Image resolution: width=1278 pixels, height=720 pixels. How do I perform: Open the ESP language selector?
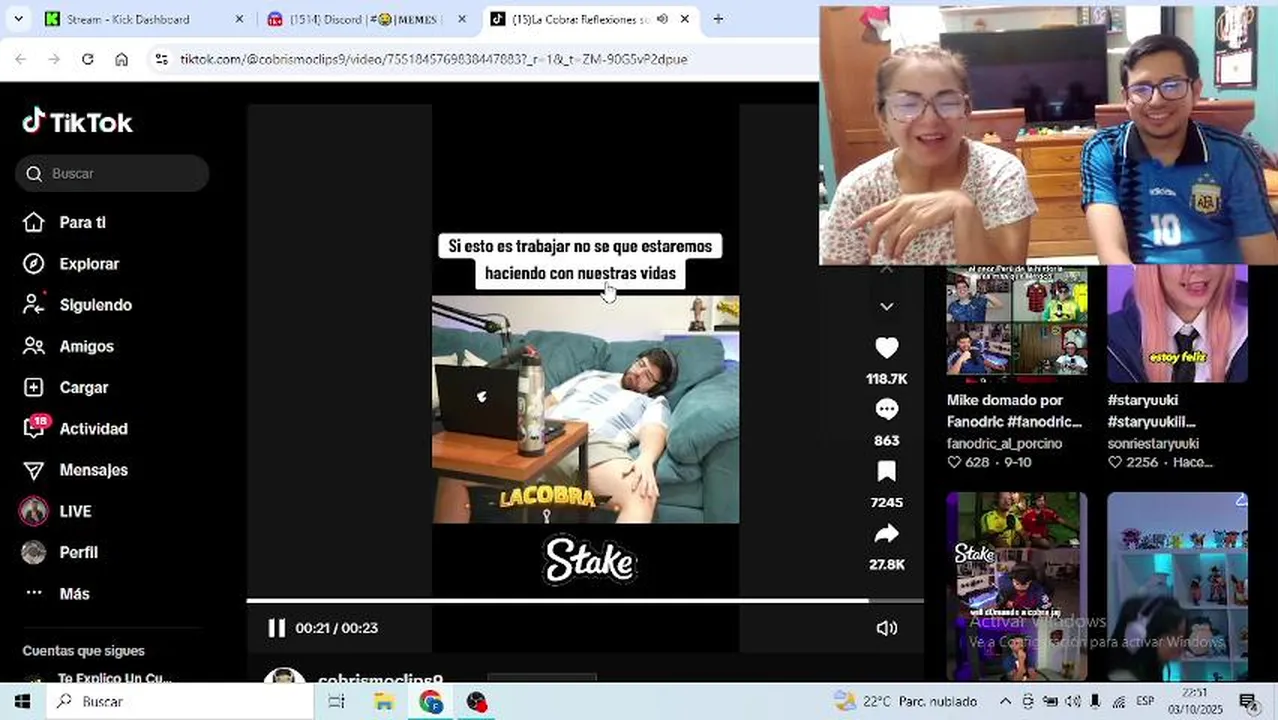pyautogui.click(x=1145, y=701)
